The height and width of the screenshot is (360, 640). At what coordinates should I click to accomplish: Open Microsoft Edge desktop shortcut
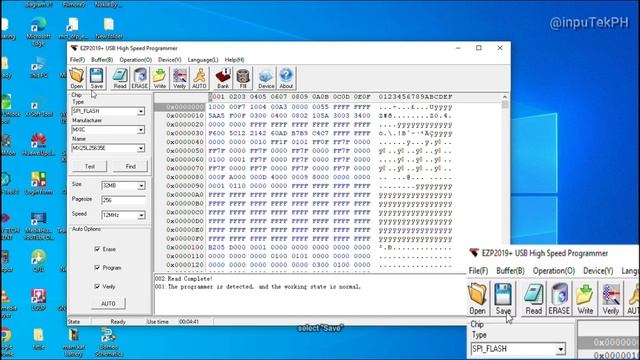[38, 32]
